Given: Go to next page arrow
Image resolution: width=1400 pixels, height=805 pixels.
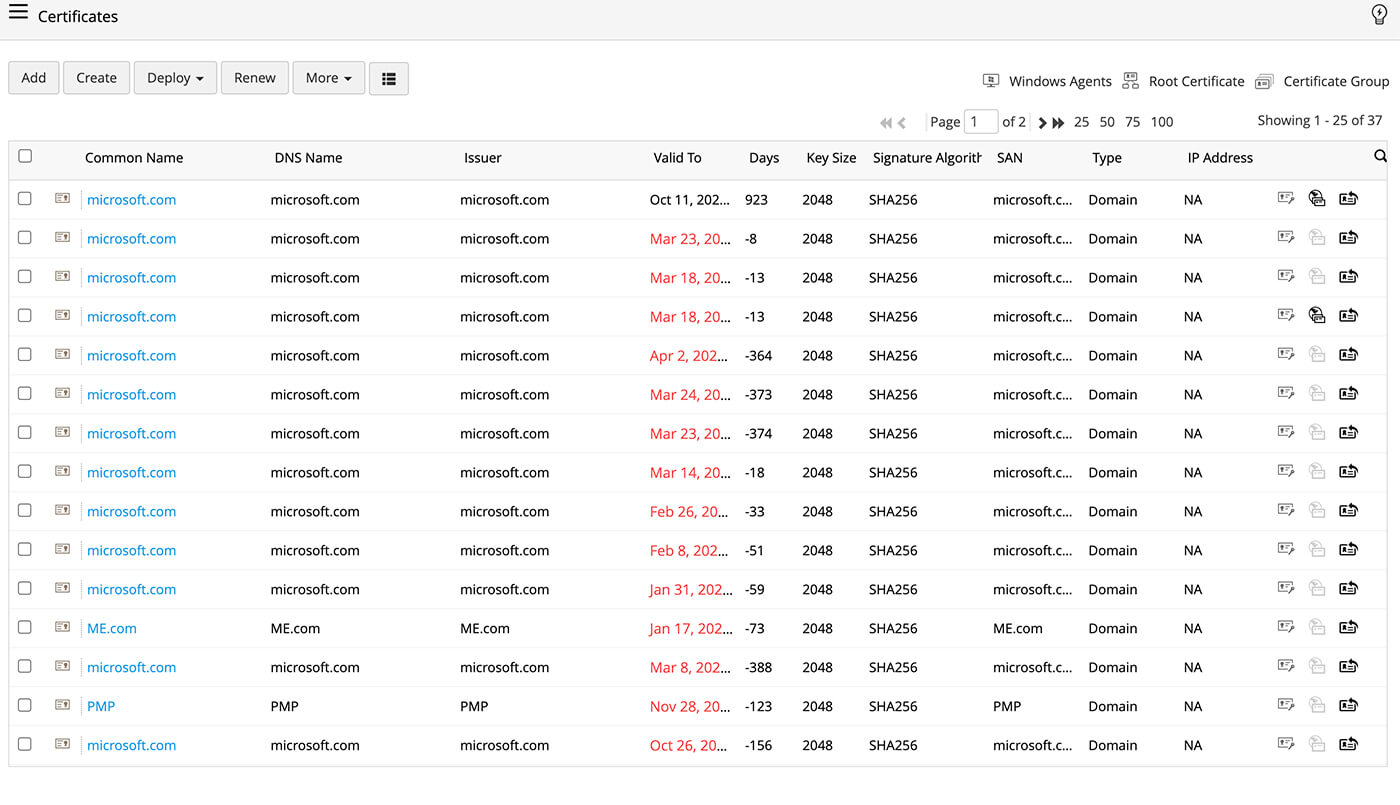Looking at the screenshot, I should click(x=1042, y=122).
